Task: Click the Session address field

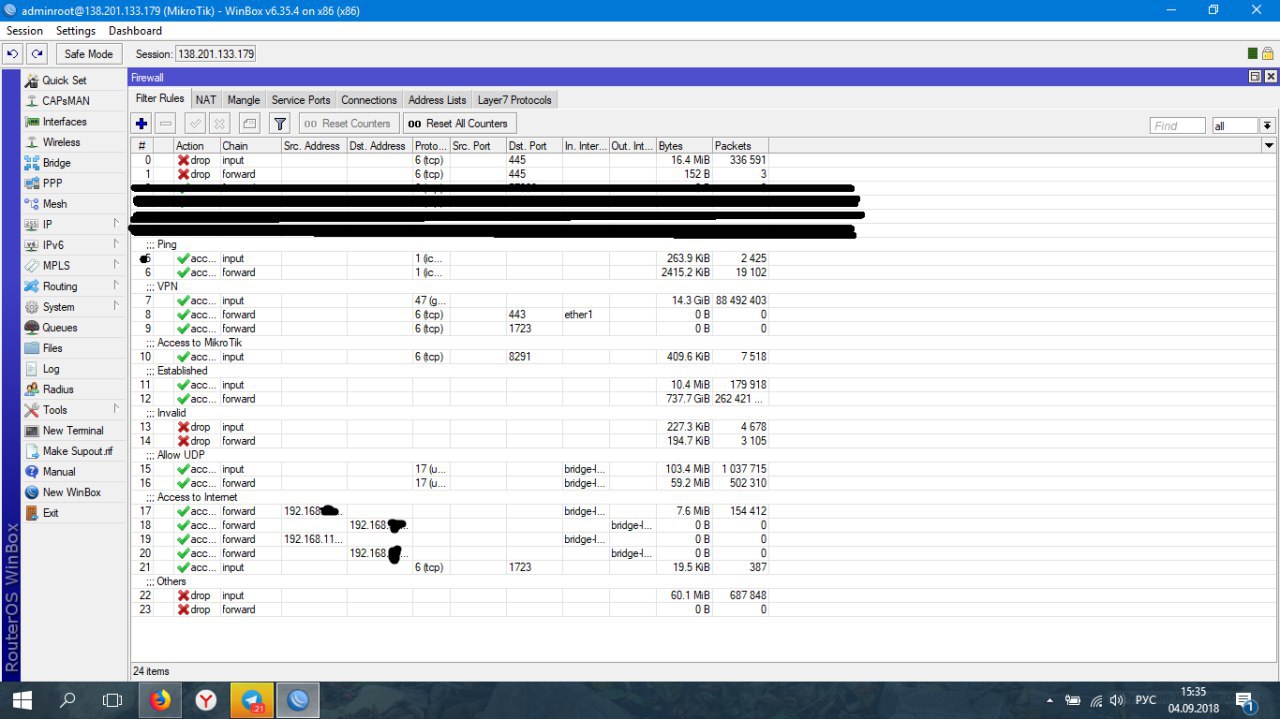Action: [x=216, y=54]
